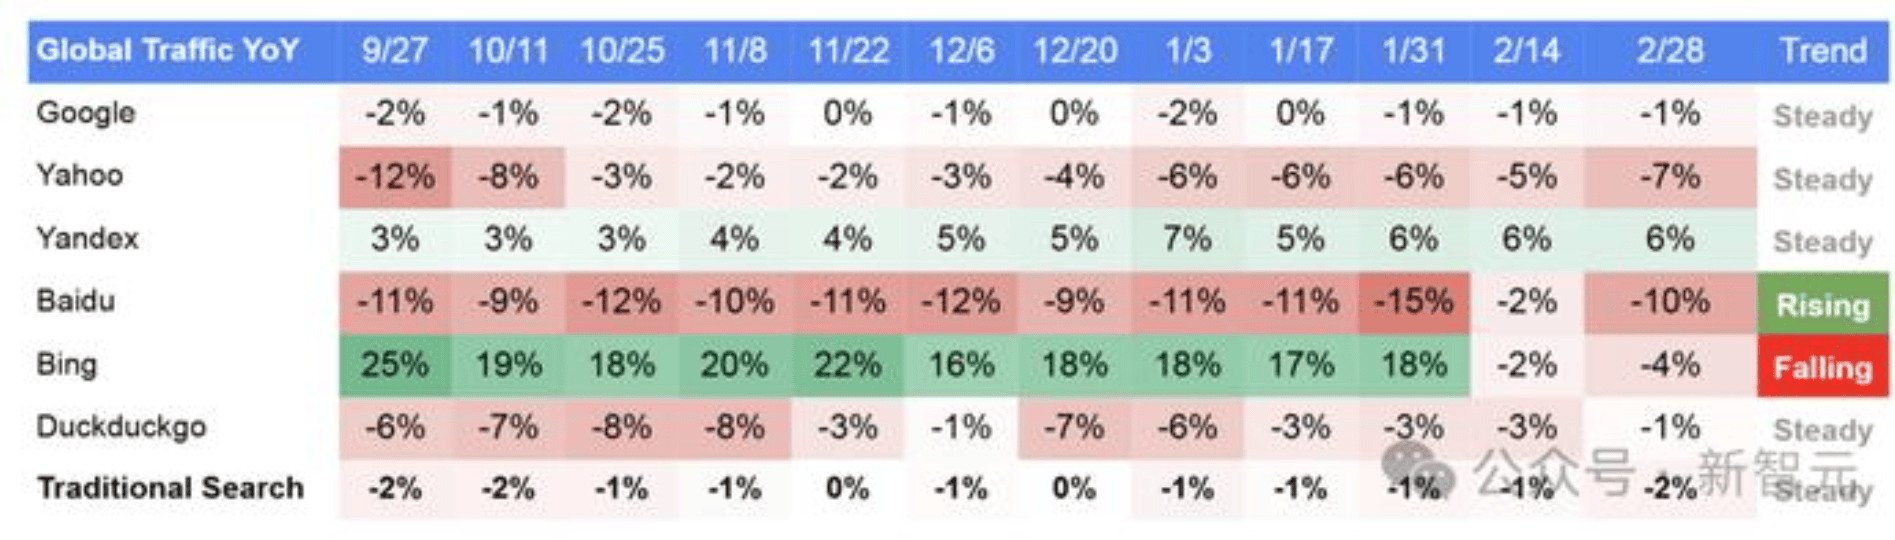The width and height of the screenshot is (1895, 540).
Task: Click the WeChat watermark icon
Action: pyautogui.click(x=1417, y=468)
